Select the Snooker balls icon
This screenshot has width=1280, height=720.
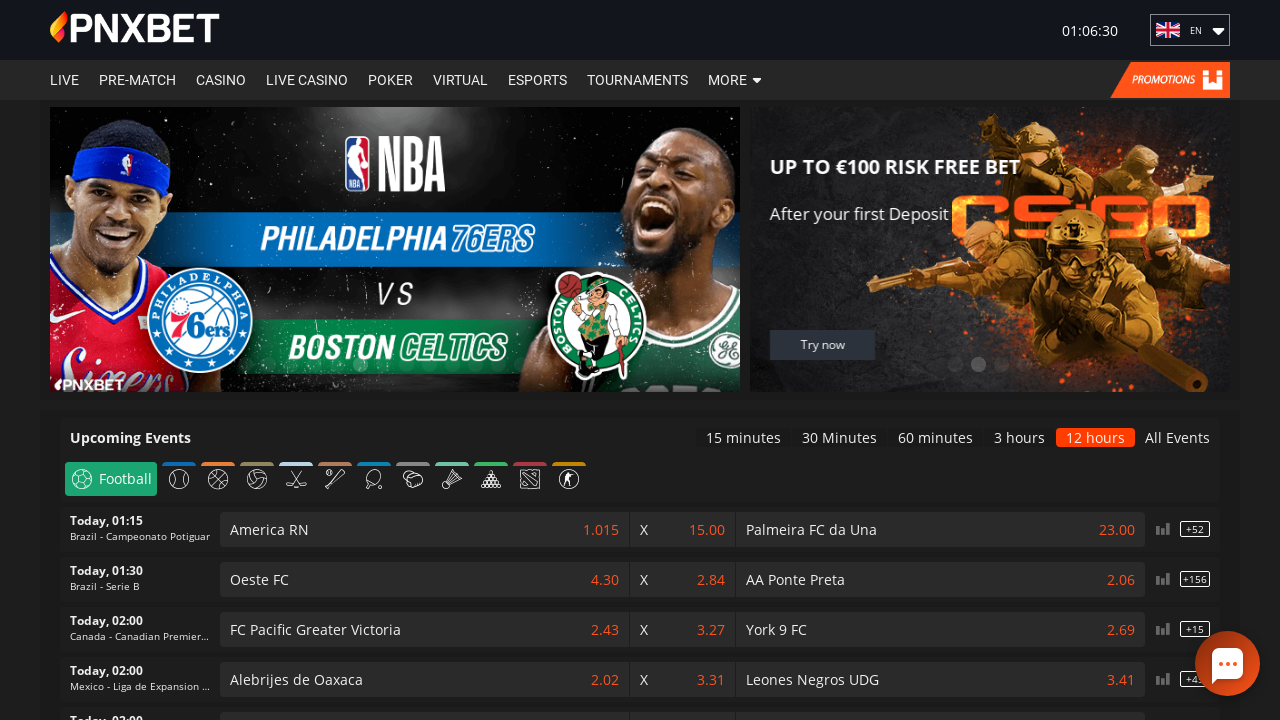491,479
